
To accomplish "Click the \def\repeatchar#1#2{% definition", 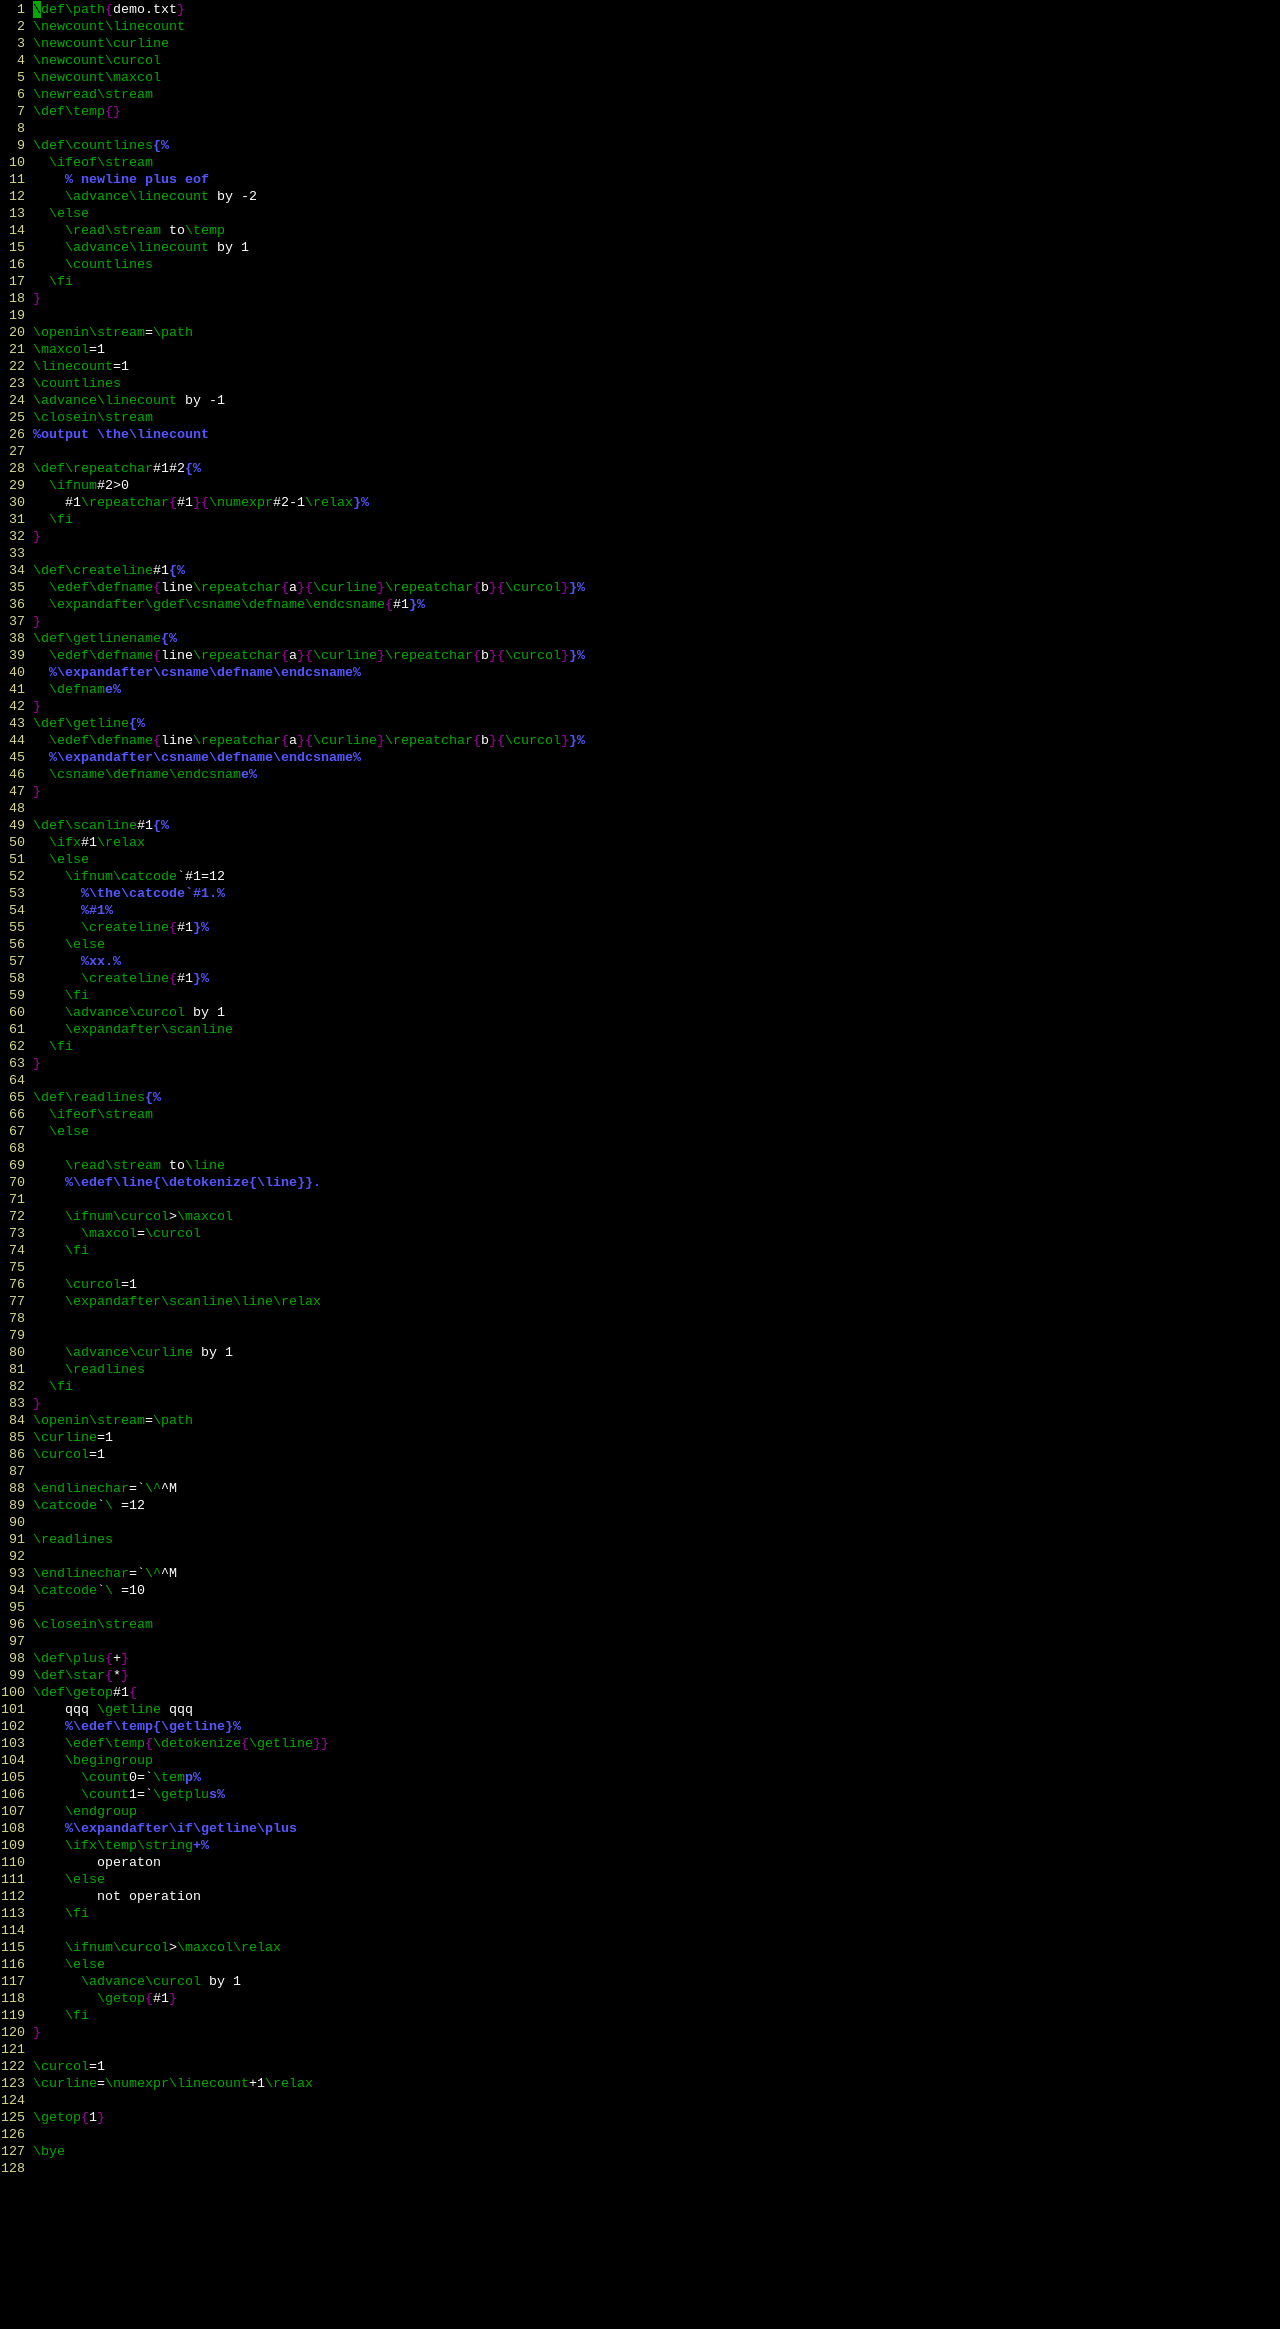I will (117, 468).
